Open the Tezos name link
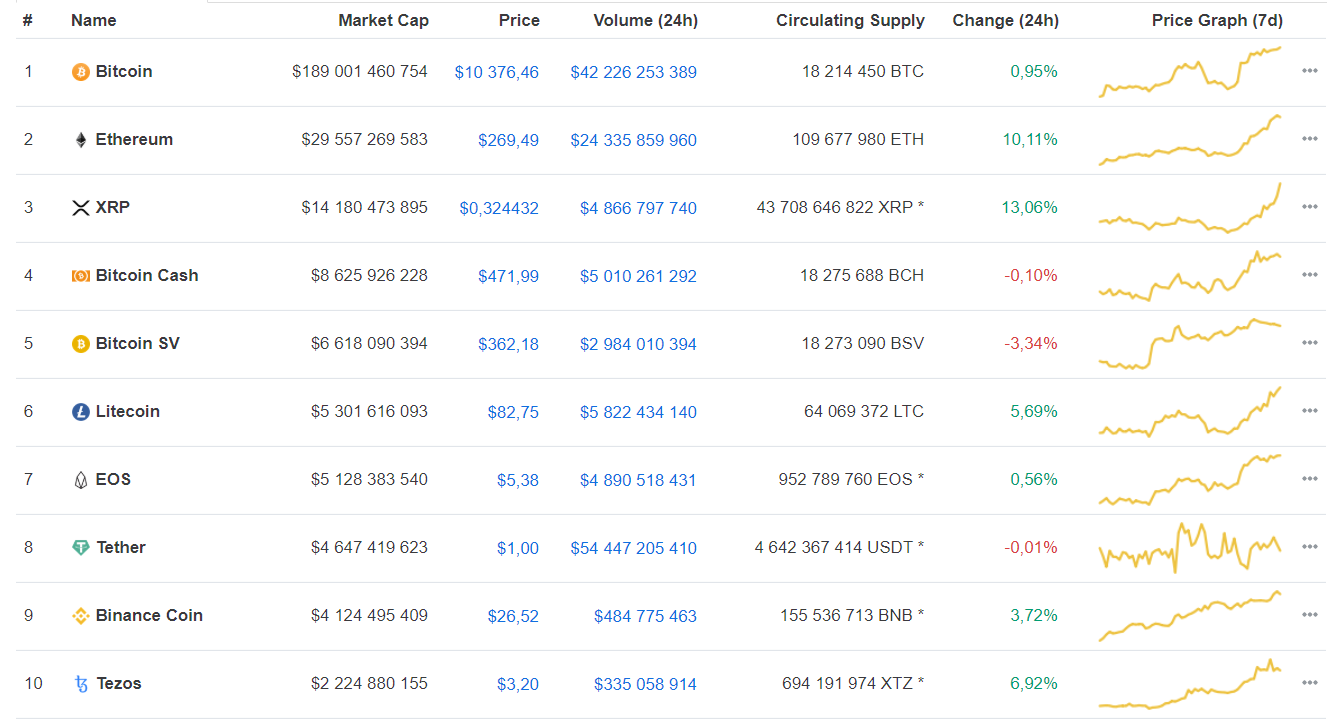 (x=119, y=684)
